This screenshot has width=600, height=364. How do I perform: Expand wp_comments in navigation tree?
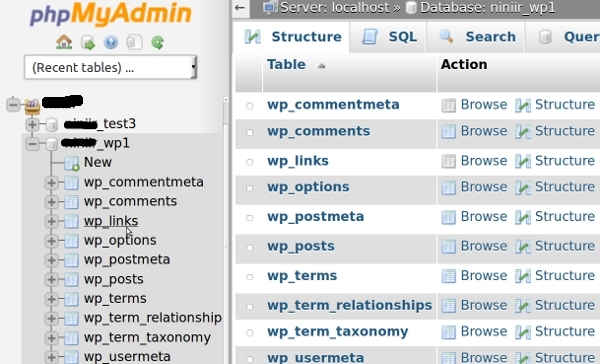pyautogui.click(x=51, y=202)
